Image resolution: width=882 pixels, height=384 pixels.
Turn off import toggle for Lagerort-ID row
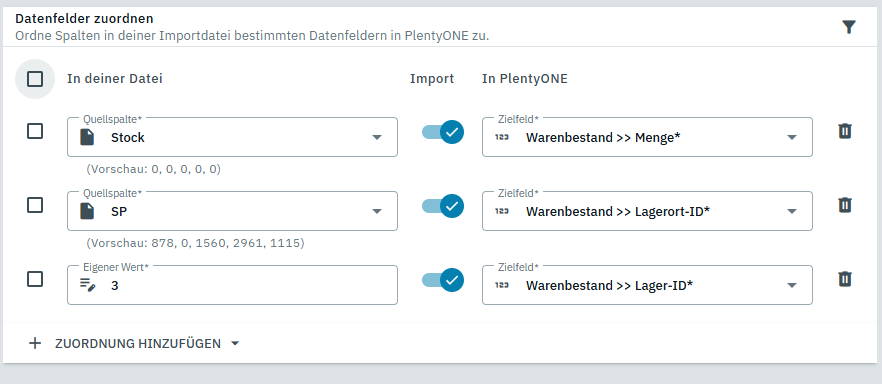(443, 206)
